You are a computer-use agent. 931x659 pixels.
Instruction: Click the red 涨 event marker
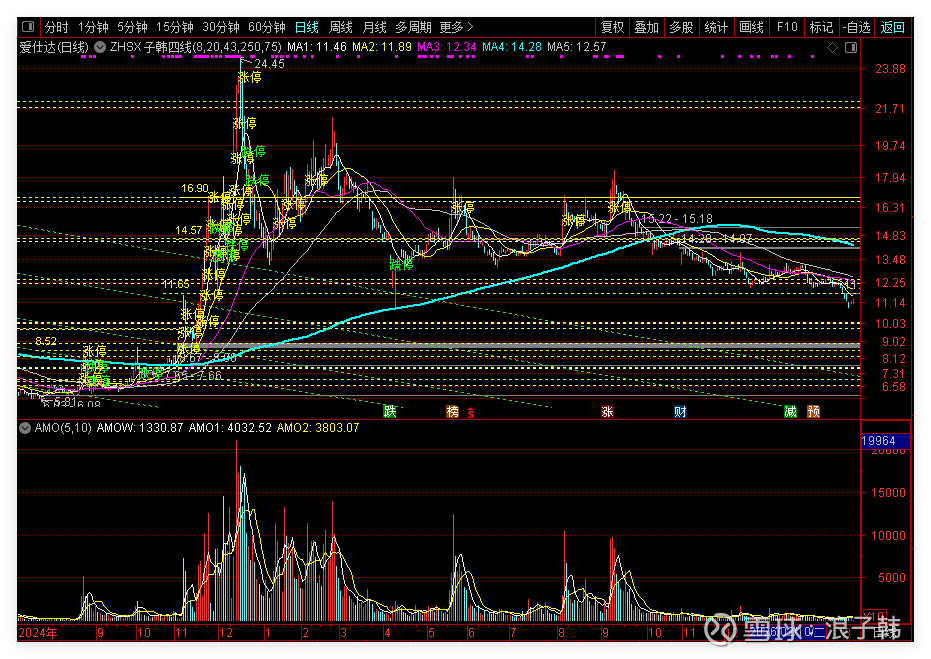tap(607, 411)
